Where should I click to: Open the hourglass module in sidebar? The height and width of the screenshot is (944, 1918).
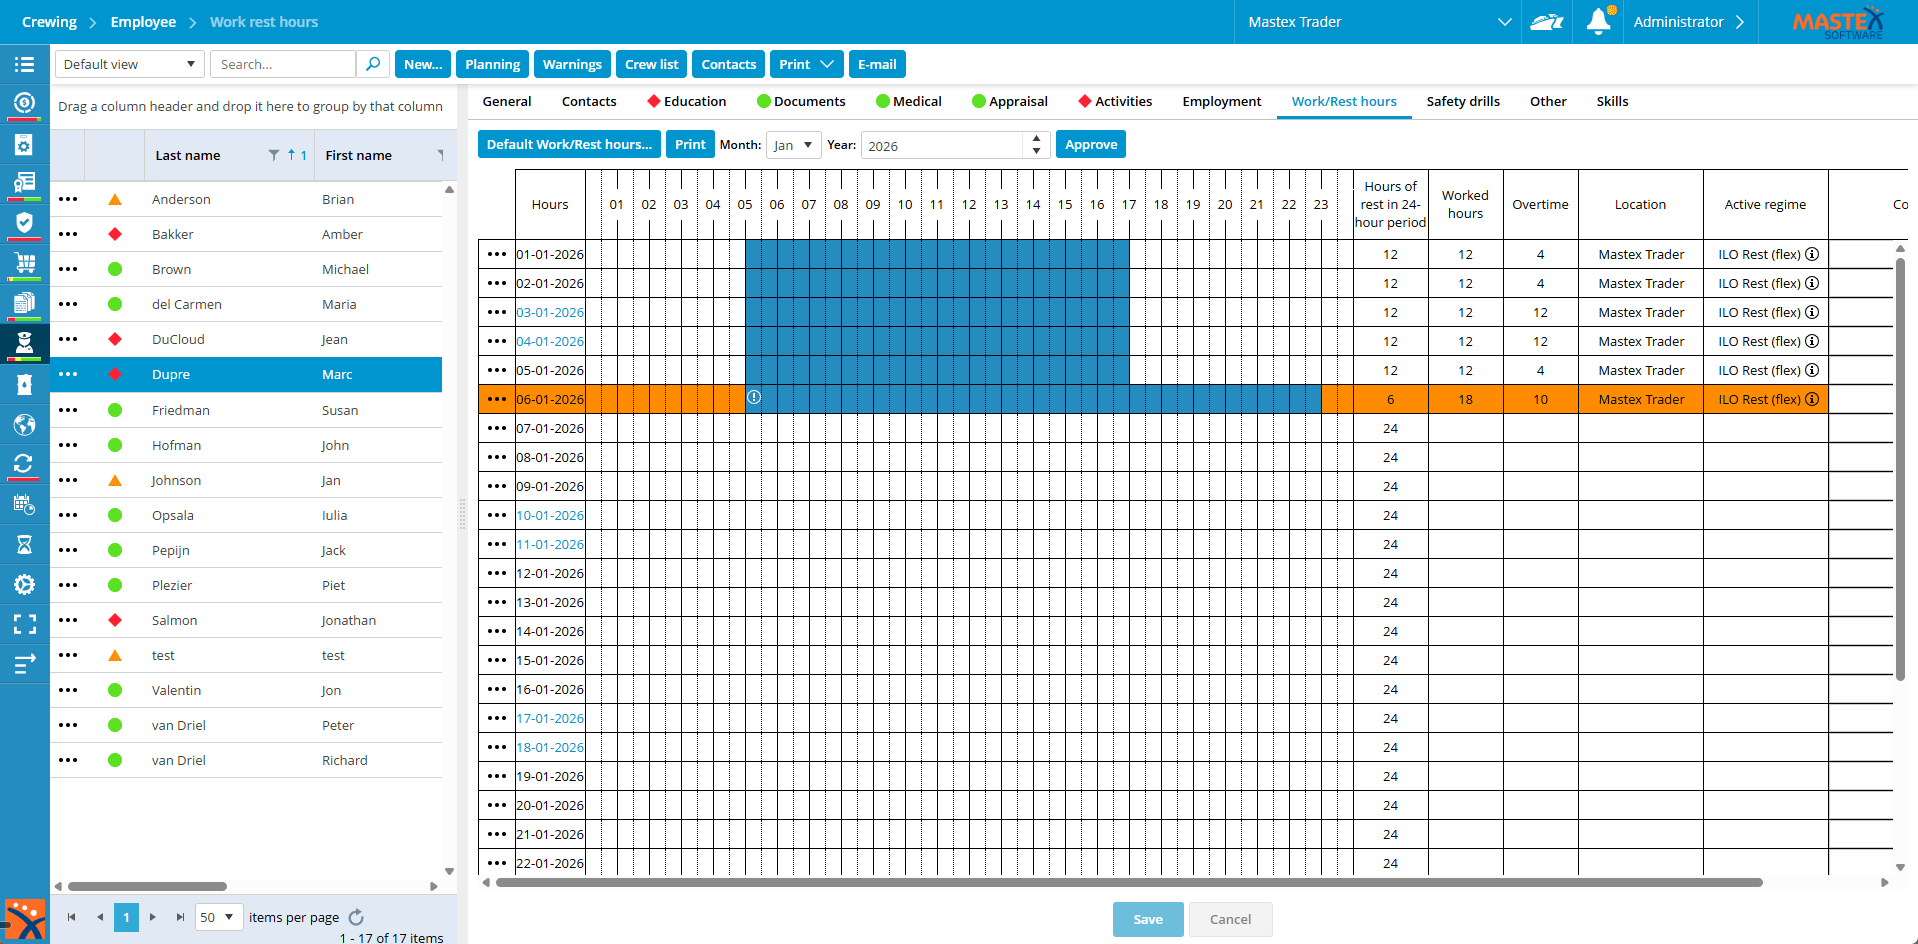pos(24,544)
